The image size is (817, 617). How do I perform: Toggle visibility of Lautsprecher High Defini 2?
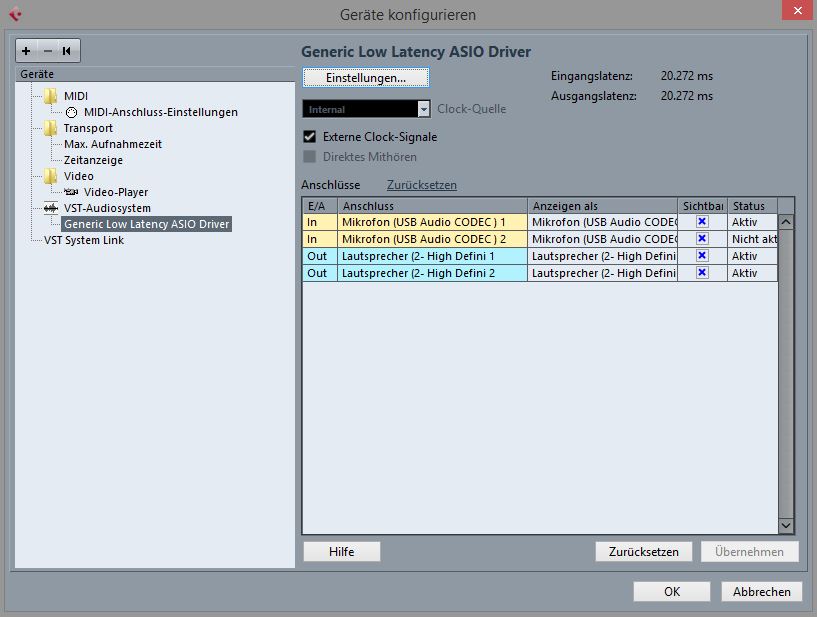(x=702, y=273)
